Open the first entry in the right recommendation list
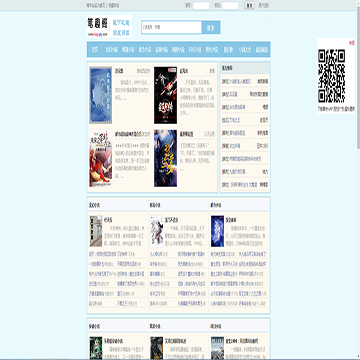The height and width of the screenshot is (360, 360). pos(245,81)
